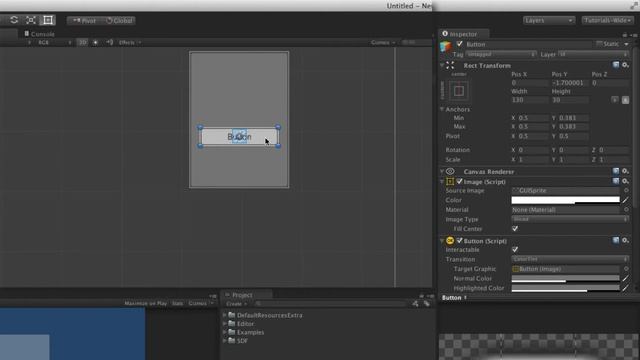Open the Tutorials-Wide layout dropdown
The width and height of the screenshot is (640, 360).
608,20
